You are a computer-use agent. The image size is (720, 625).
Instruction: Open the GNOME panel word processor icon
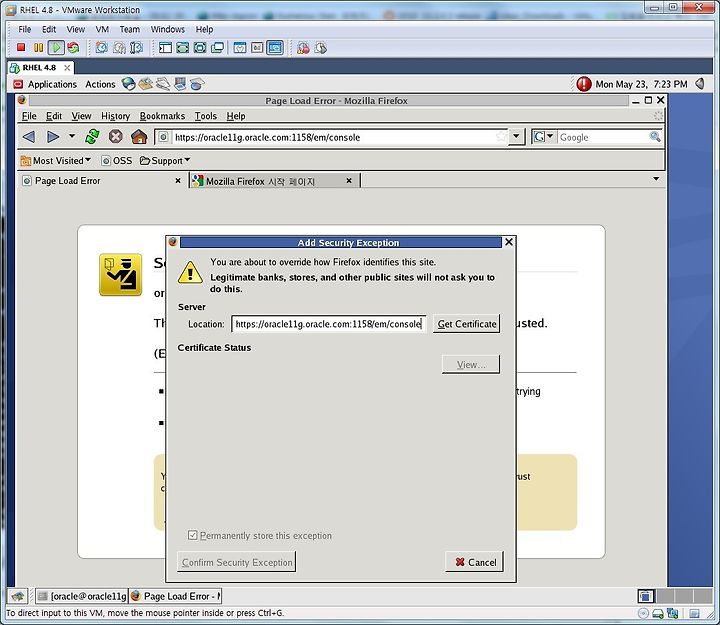163,84
